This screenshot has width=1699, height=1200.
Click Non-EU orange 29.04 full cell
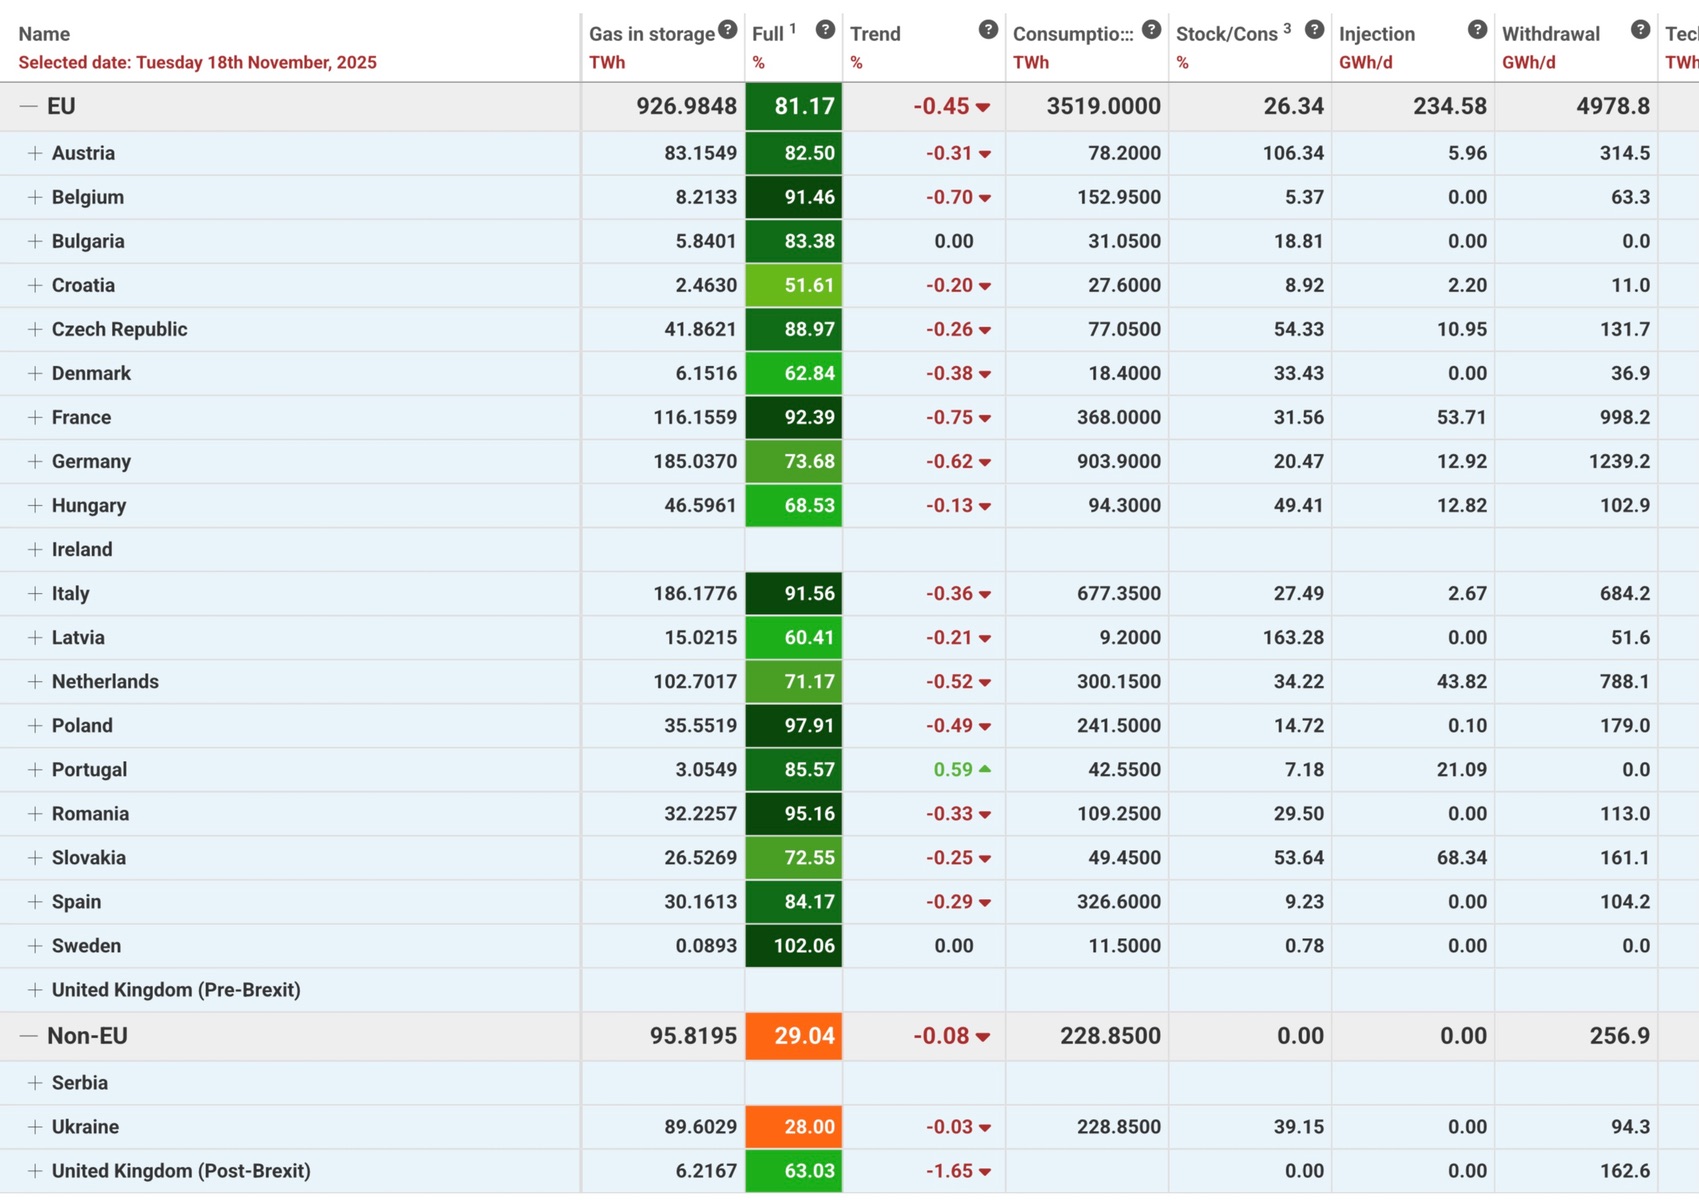pyautogui.click(x=794, y=1036)
